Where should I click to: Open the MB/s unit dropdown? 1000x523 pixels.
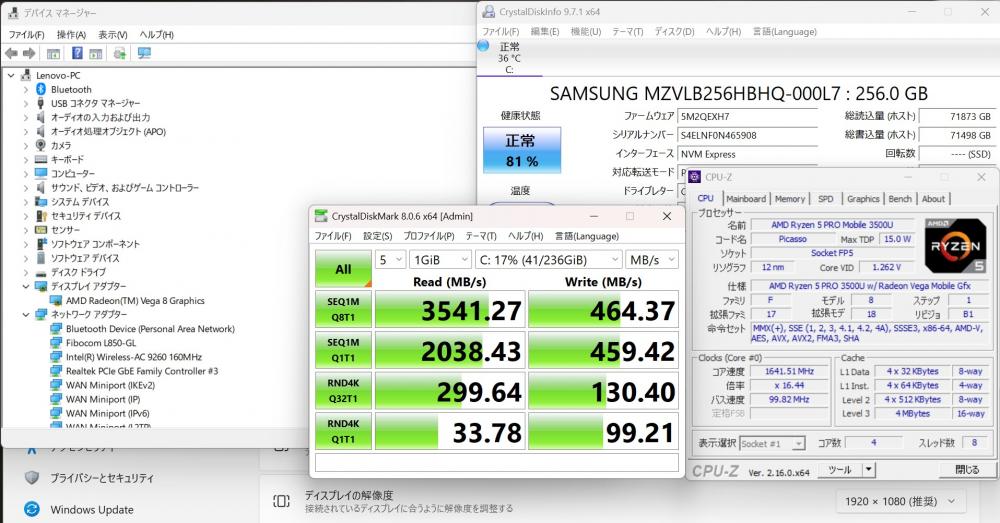(652, 260)
